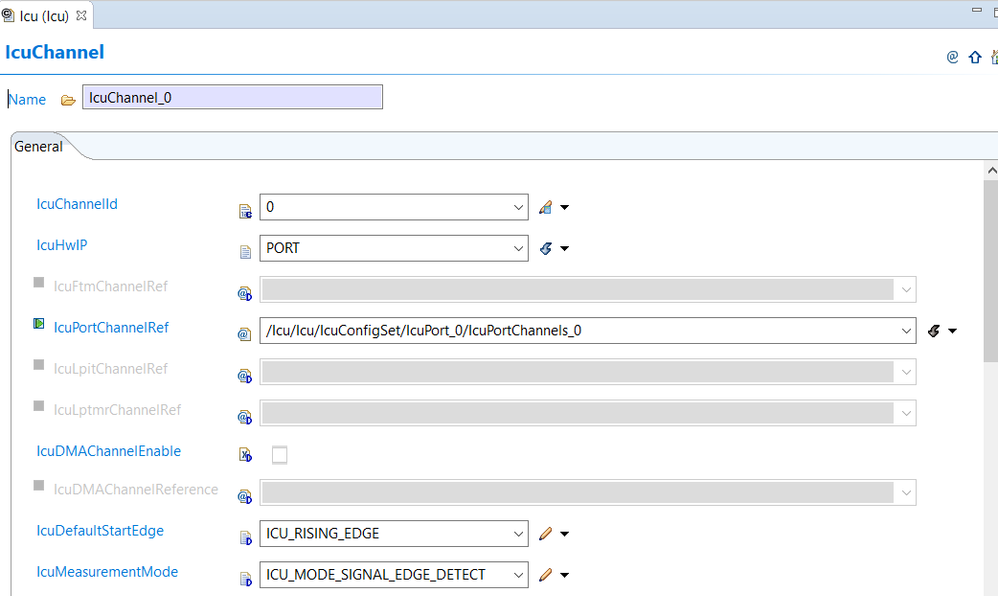Open the IcuMeasurementMode dropdown
Image resolution: width=998 pixels, height=596 pixels.
click(518, 575)
